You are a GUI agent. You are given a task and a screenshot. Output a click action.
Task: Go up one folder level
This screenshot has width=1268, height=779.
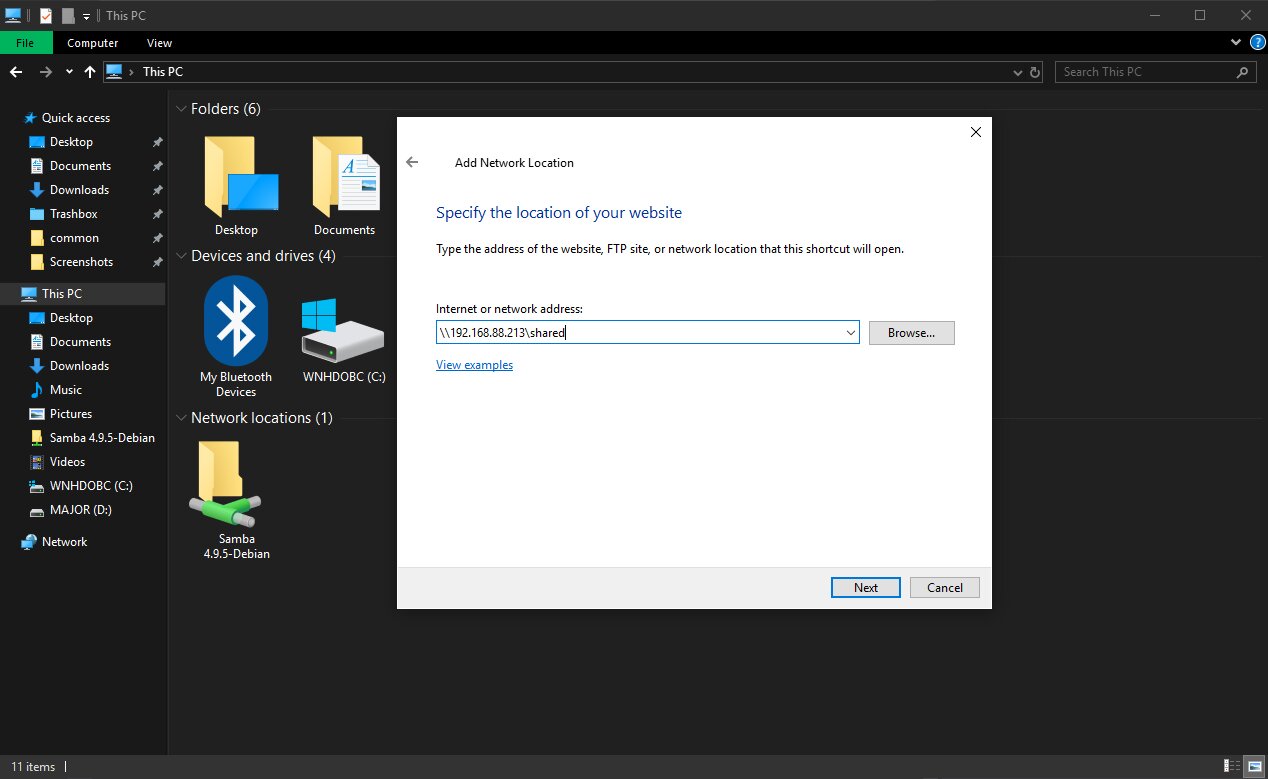tap(90, 72)
